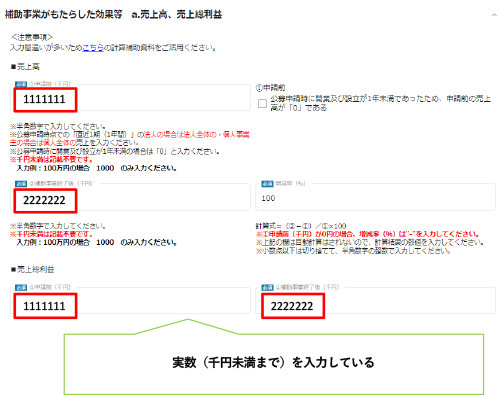Focus the 増減率 (%) field showing 100
Image resolution: width=500 pixels, height=395 pixels.
coord(375,197)
